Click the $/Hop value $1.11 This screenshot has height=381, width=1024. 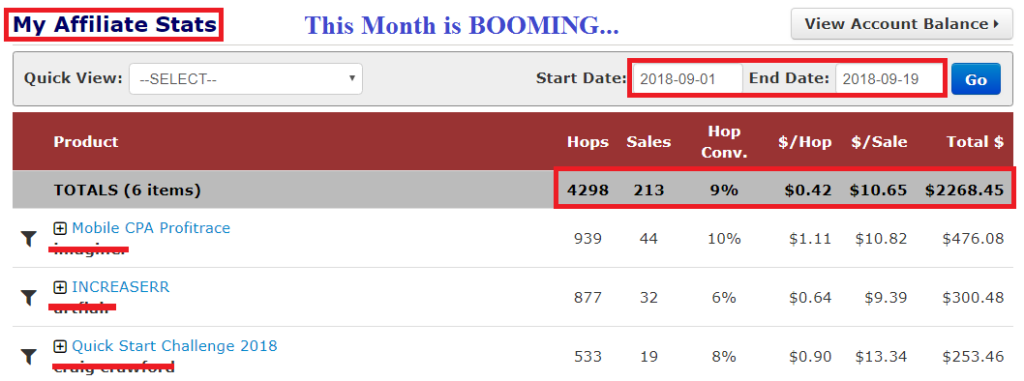click(x=810, y=239)
